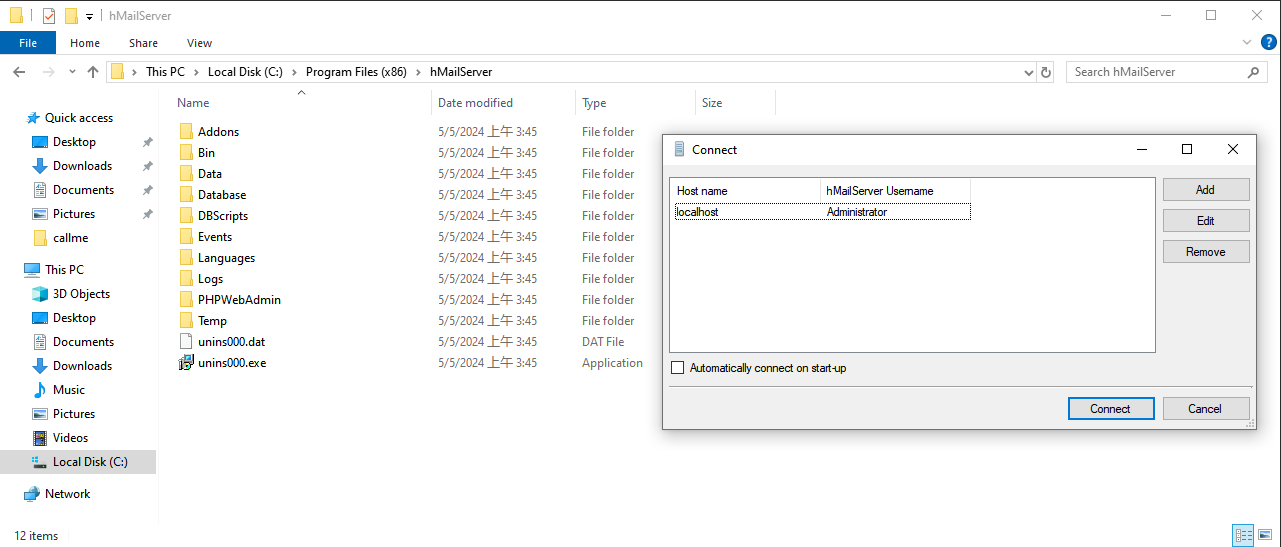Select the PHPWebAdmin folder icon
Image resolution: width=1281 pixels, height=547 pixels.
(x=186, y=300)
